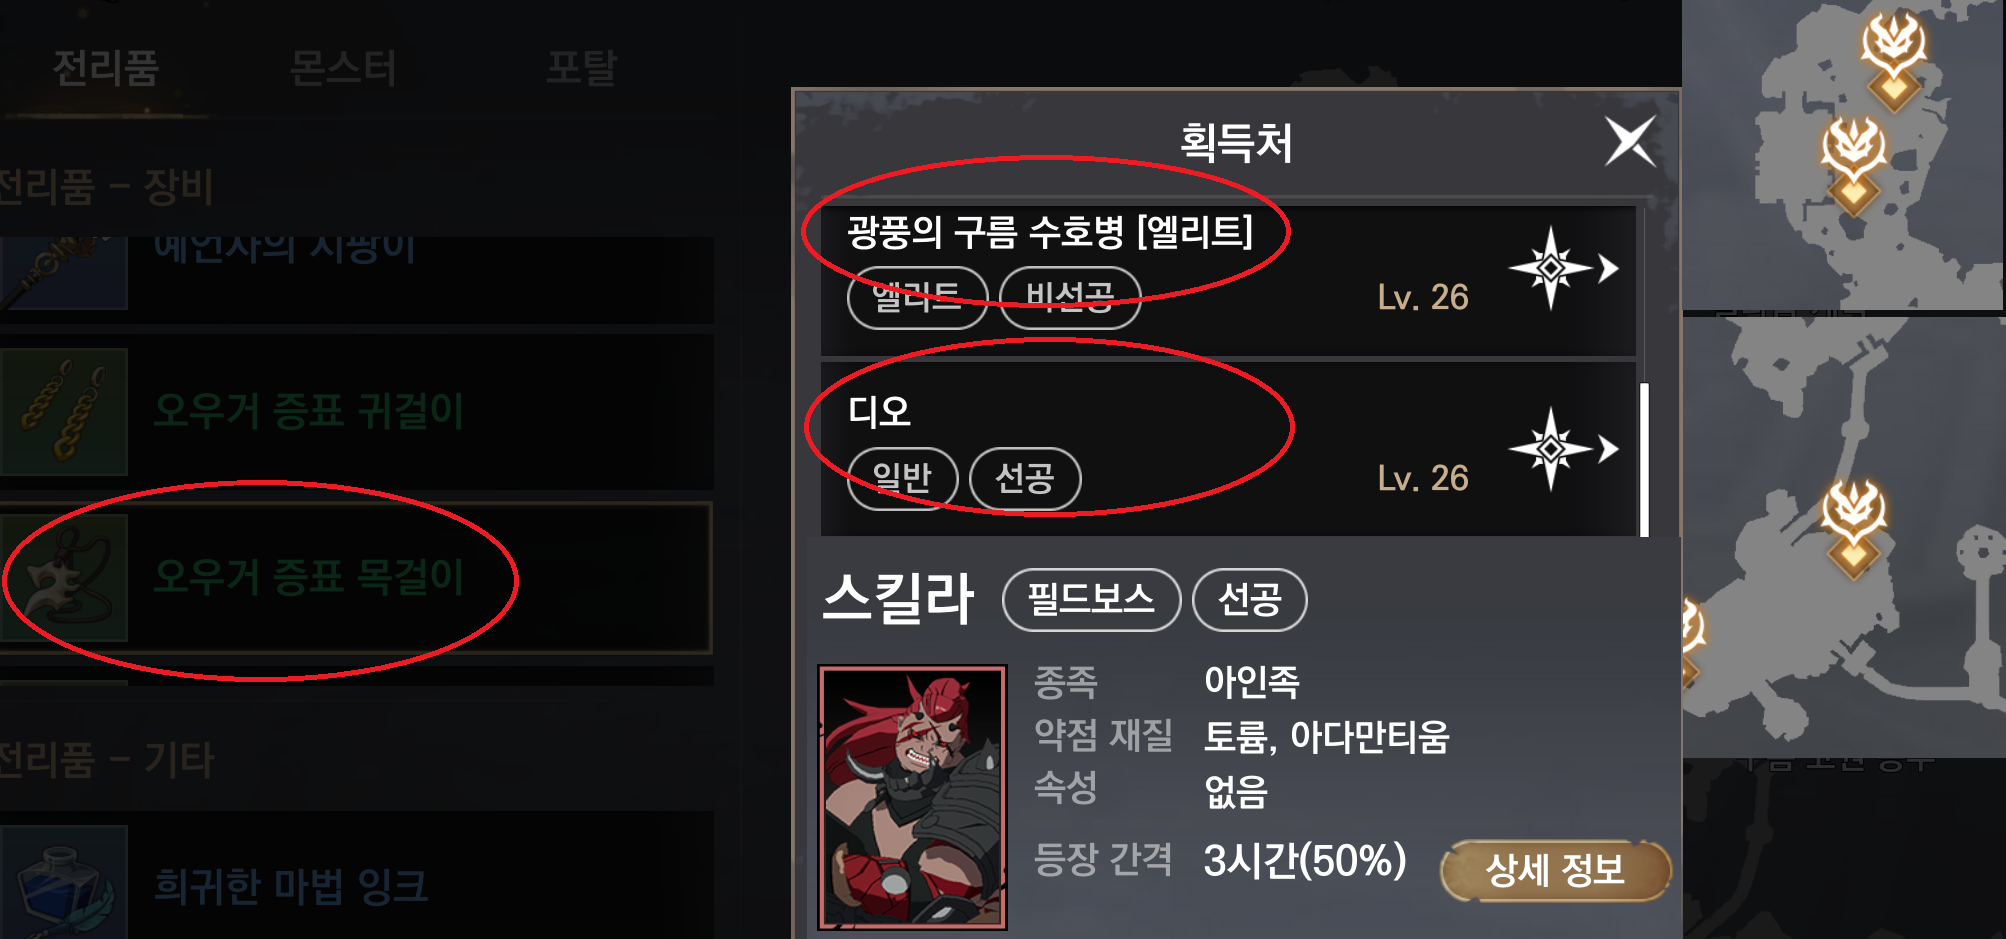Image resolution: width=2006 pixels, height=939 pixels.
Task: Click the 선공 tag next to 스킬라
Action: point(1249,600)
